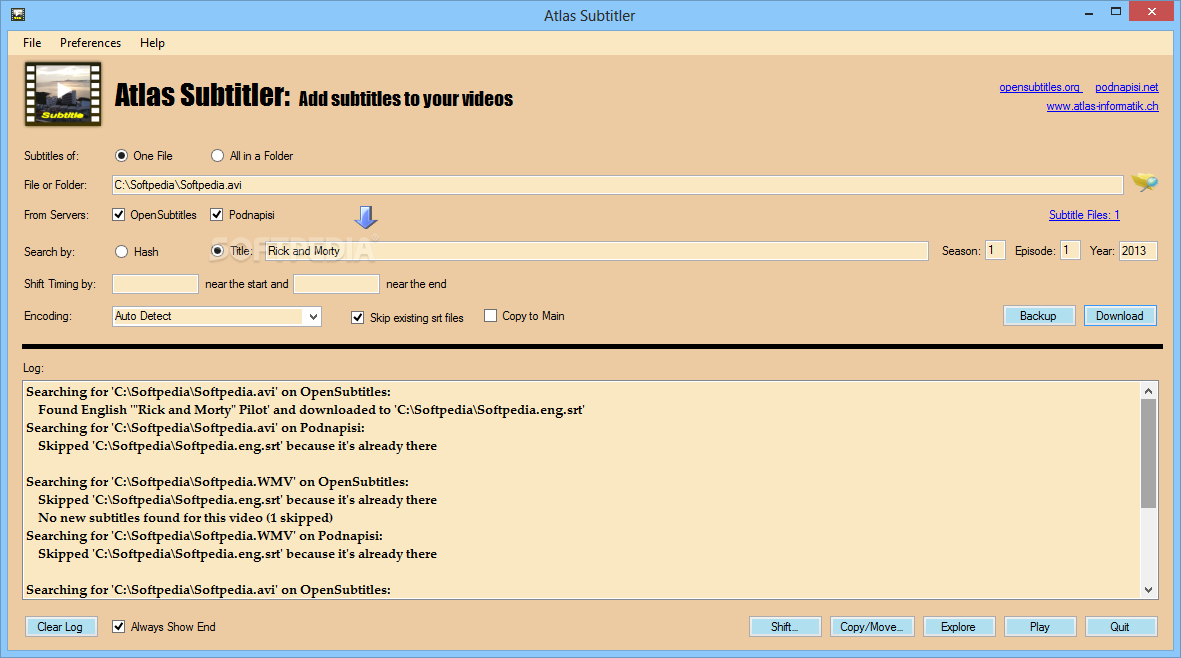Open the Encoding Auto Detect dropdown
This screenshot has height=658, width=1181.
217,316
